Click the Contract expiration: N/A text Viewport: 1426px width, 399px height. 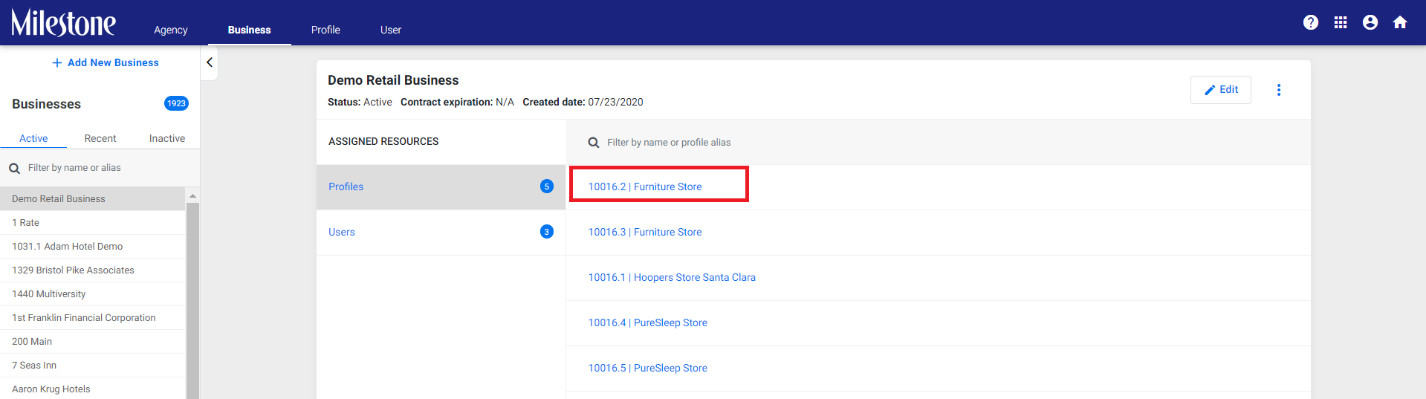coord(457,102)
